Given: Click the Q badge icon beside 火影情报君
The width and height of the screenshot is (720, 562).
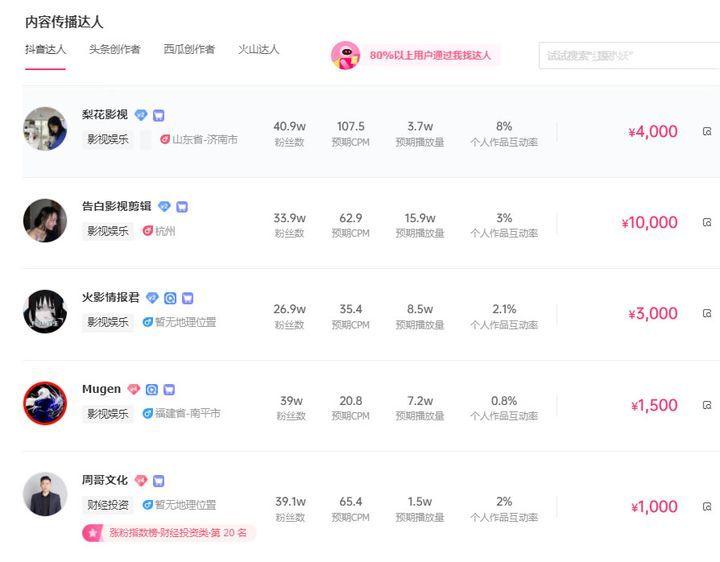Looking at the screenshot, I should (170, 298).
